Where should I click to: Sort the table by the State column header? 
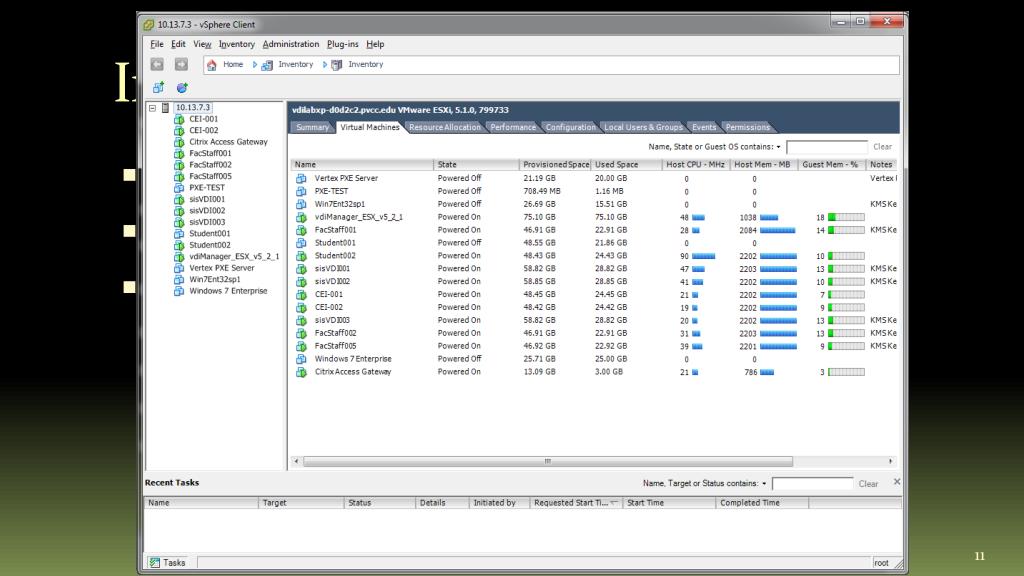[476, 165]
